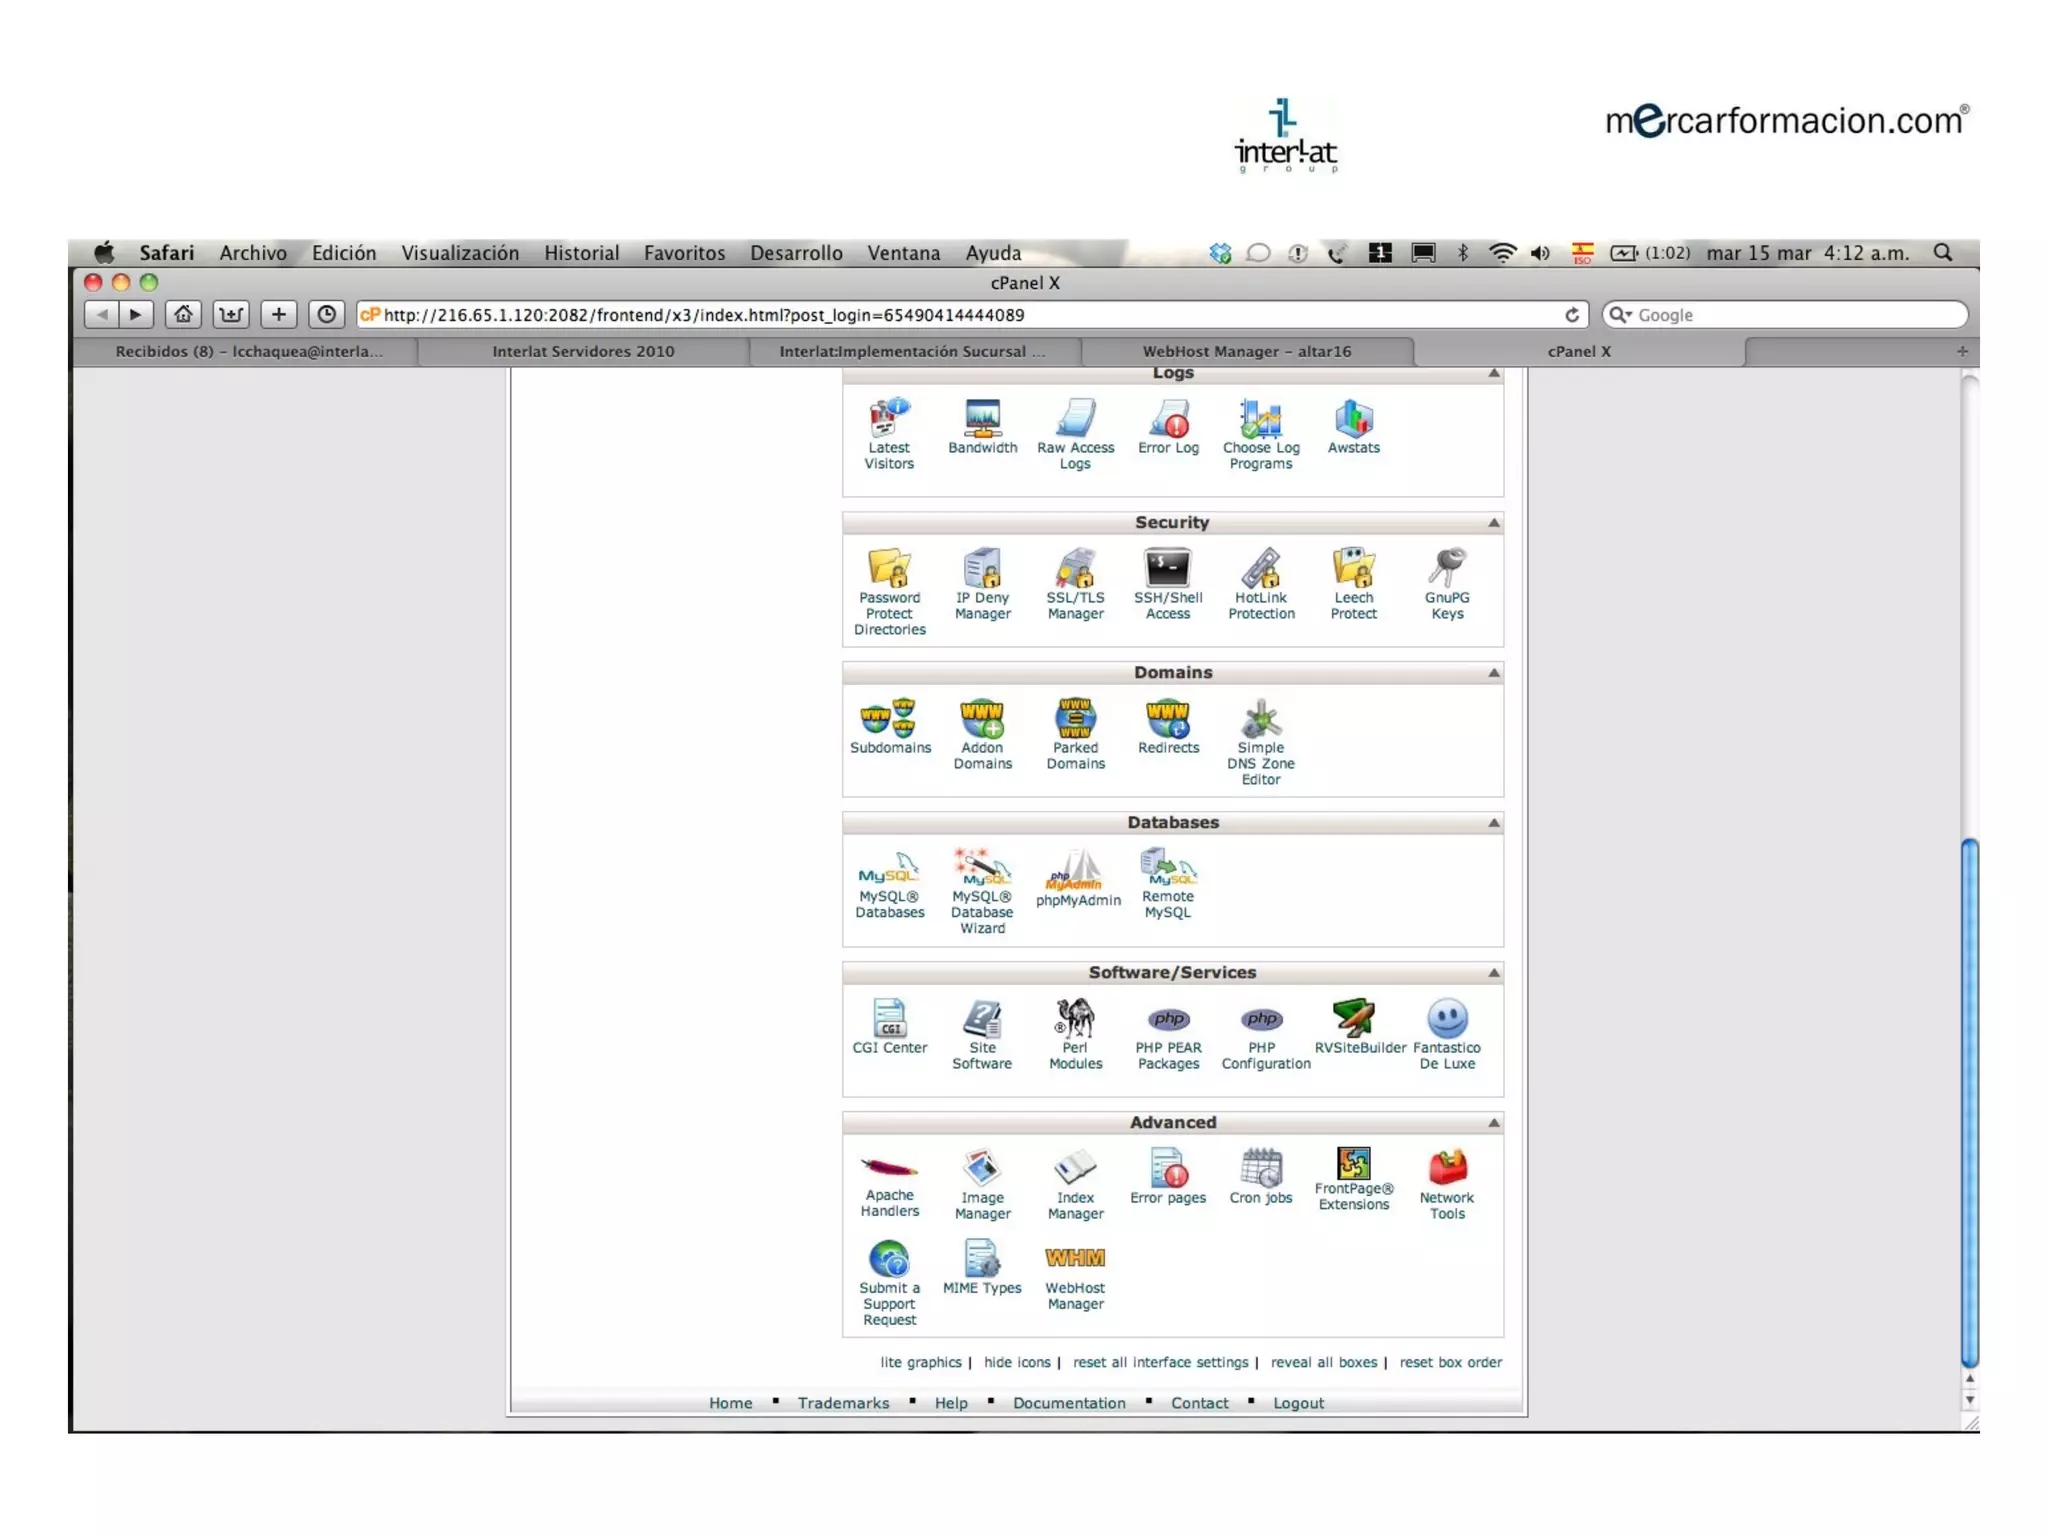The image size is (2048, 1536).
Task: Click the Subdomains icon
Action: pyautogui.click(x=889, y=720)
